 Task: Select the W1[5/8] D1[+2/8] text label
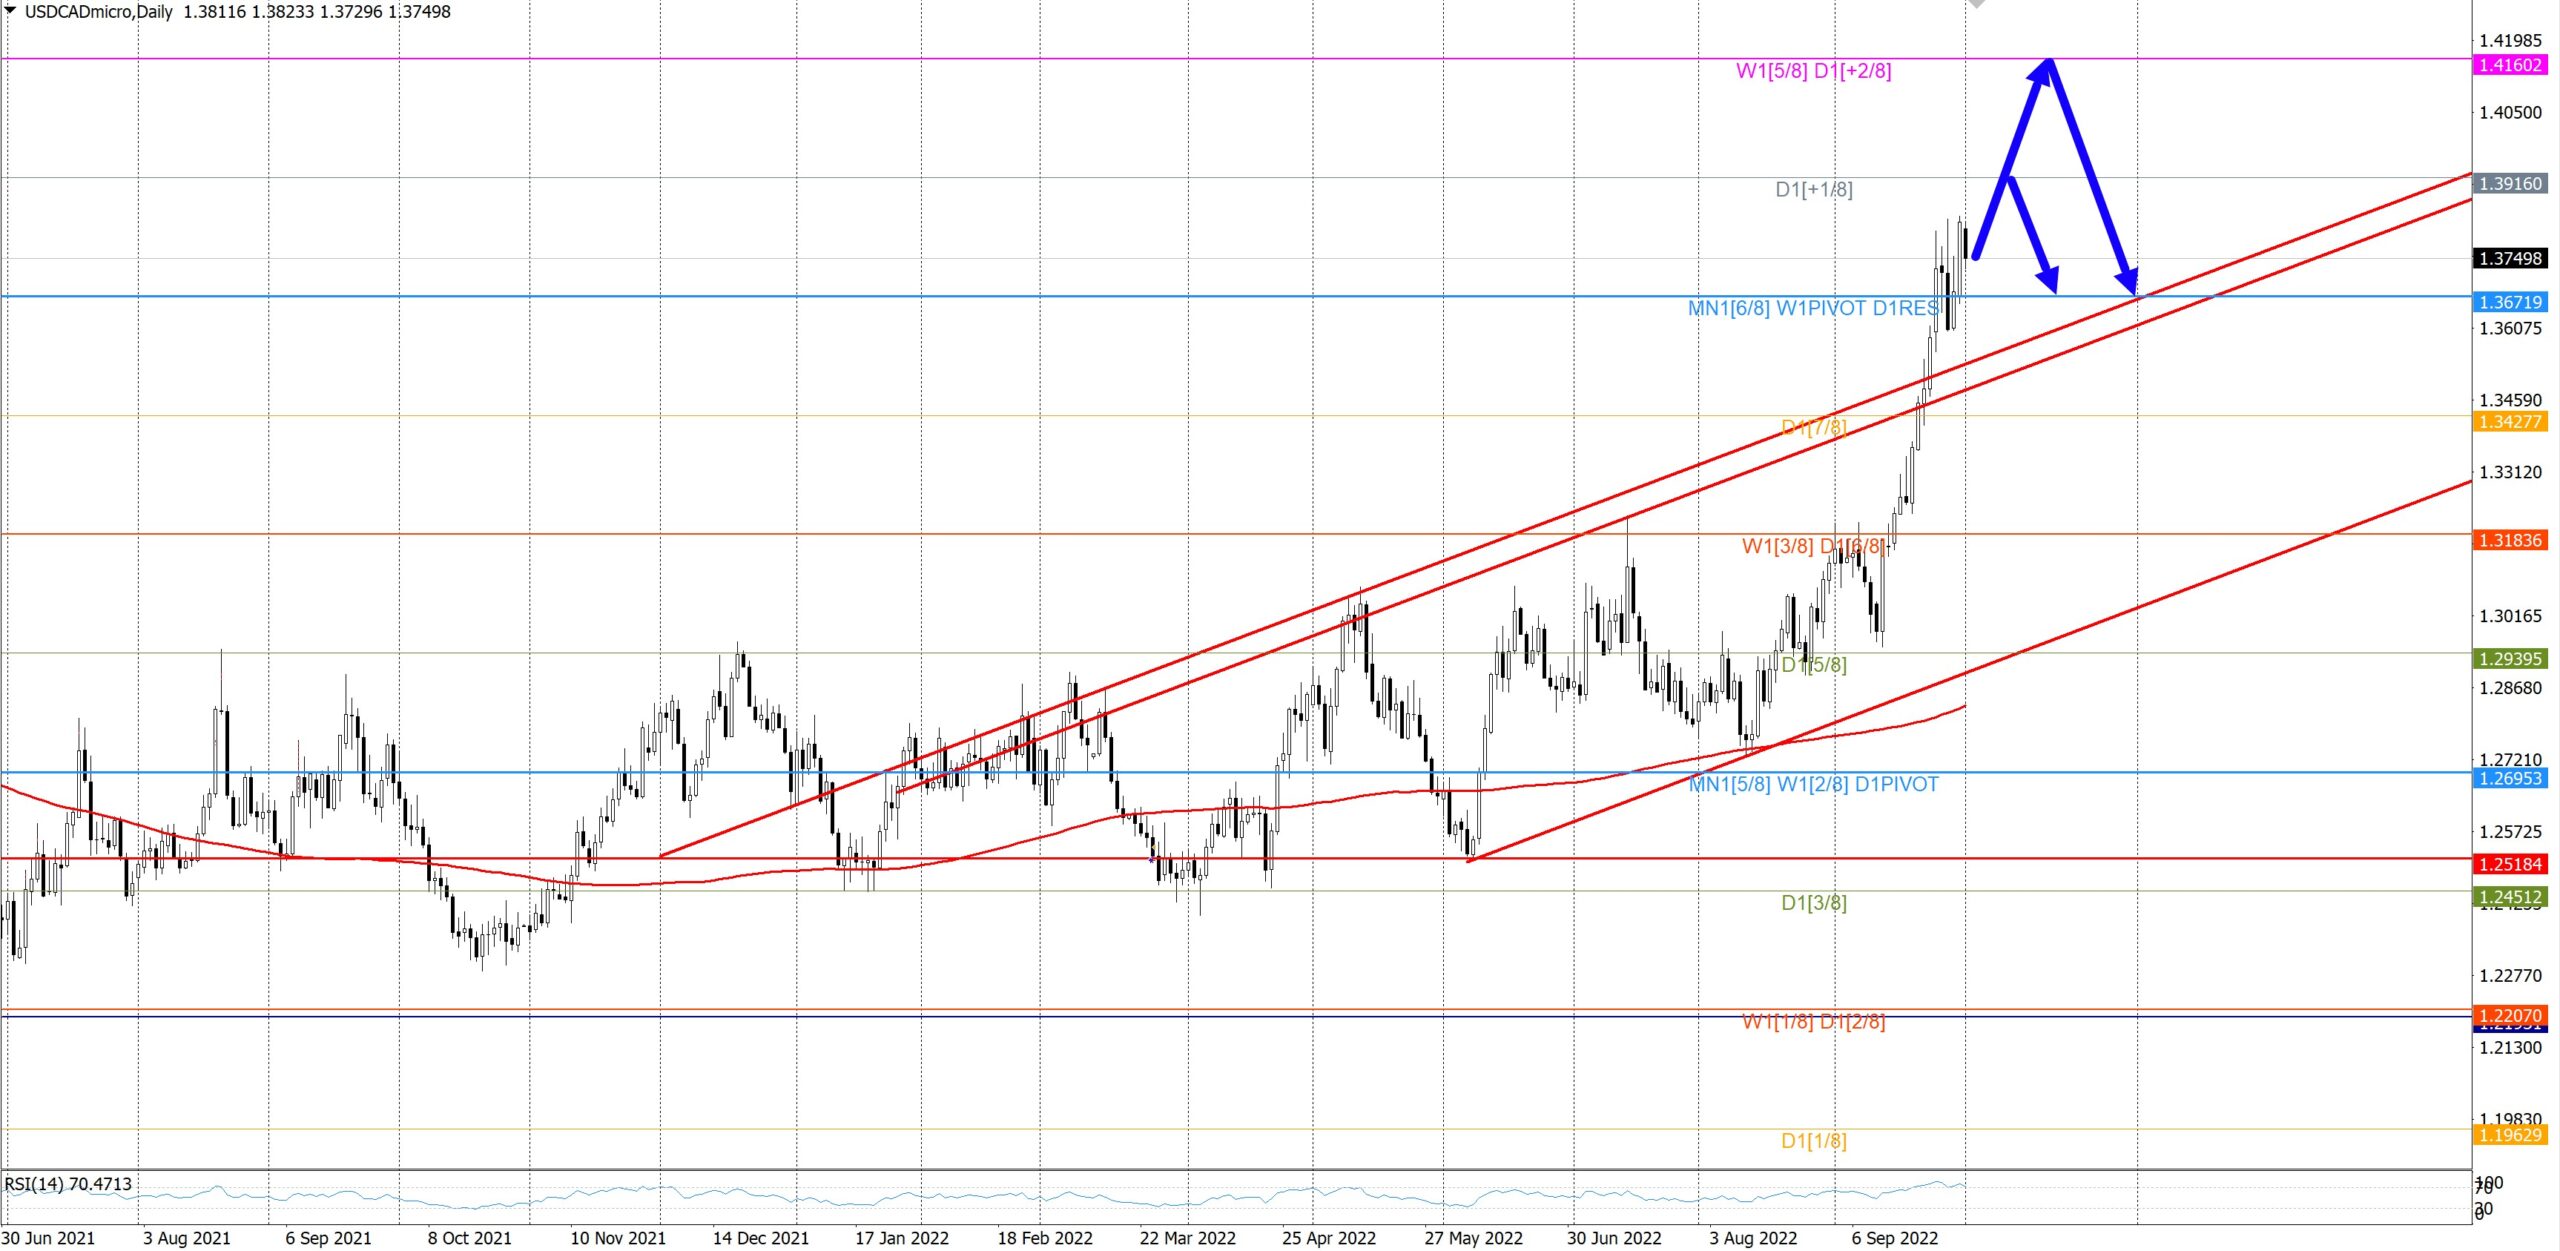(1813, 71)
